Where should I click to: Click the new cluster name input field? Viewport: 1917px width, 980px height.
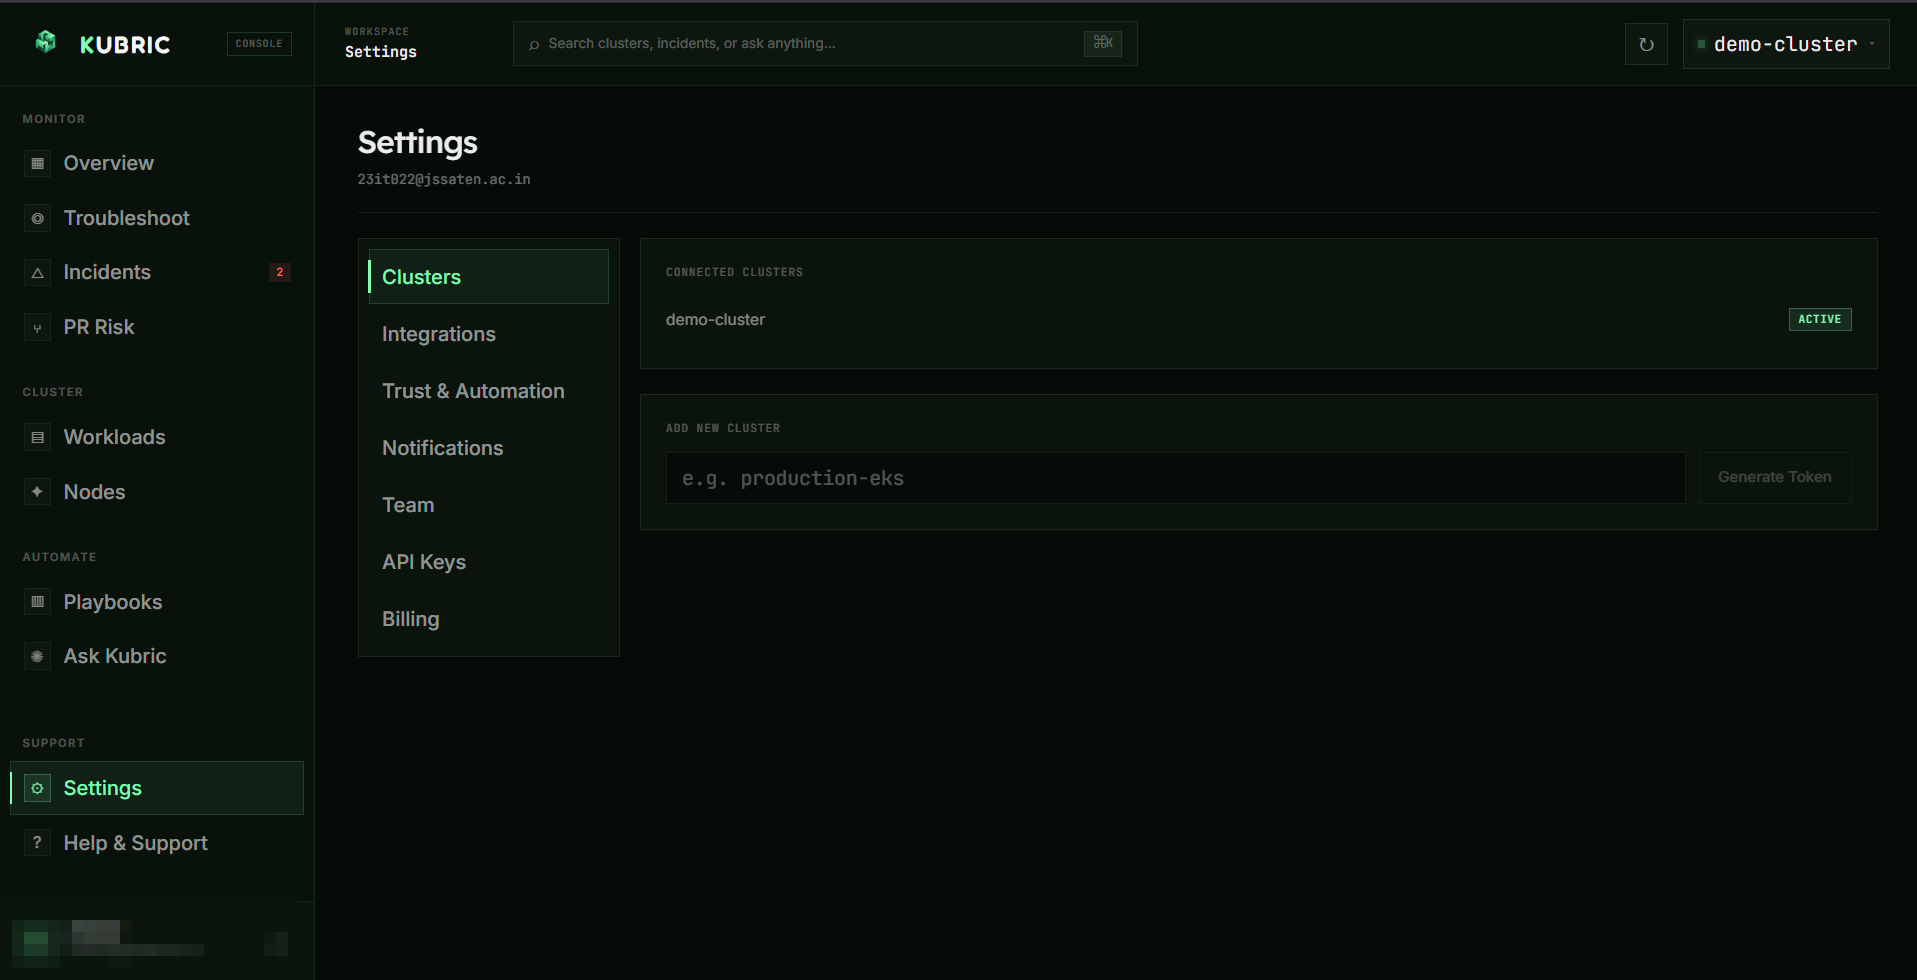click(1175, 478)
